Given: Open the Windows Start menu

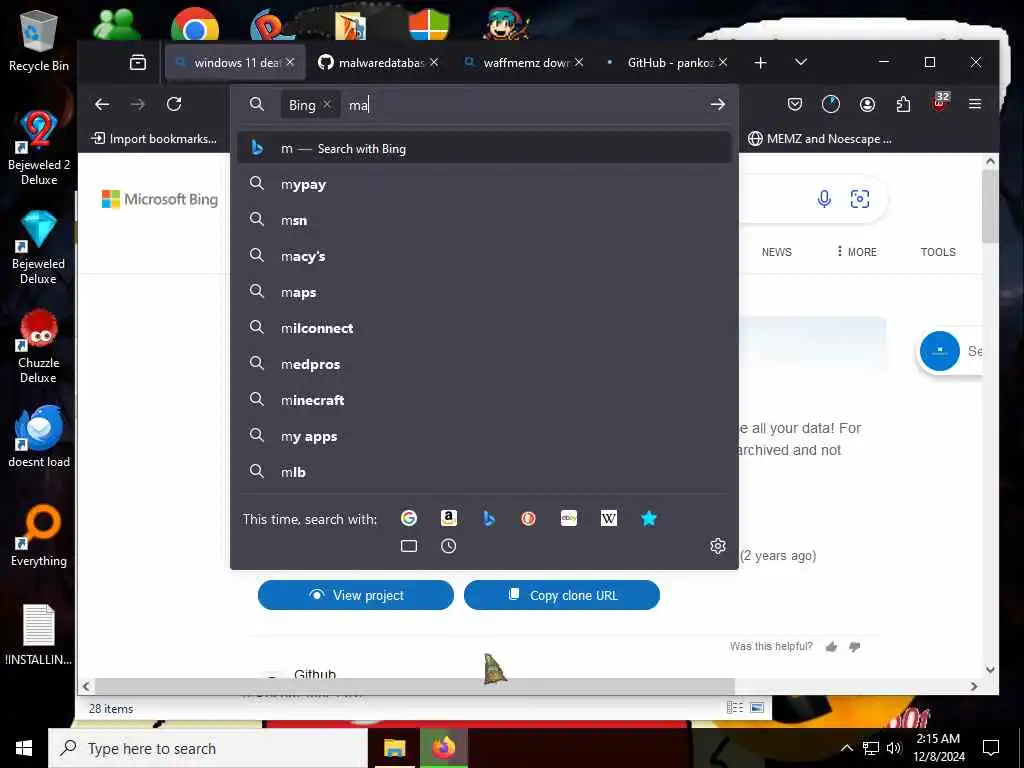Looking at the screenshot, I should (24, 748).
